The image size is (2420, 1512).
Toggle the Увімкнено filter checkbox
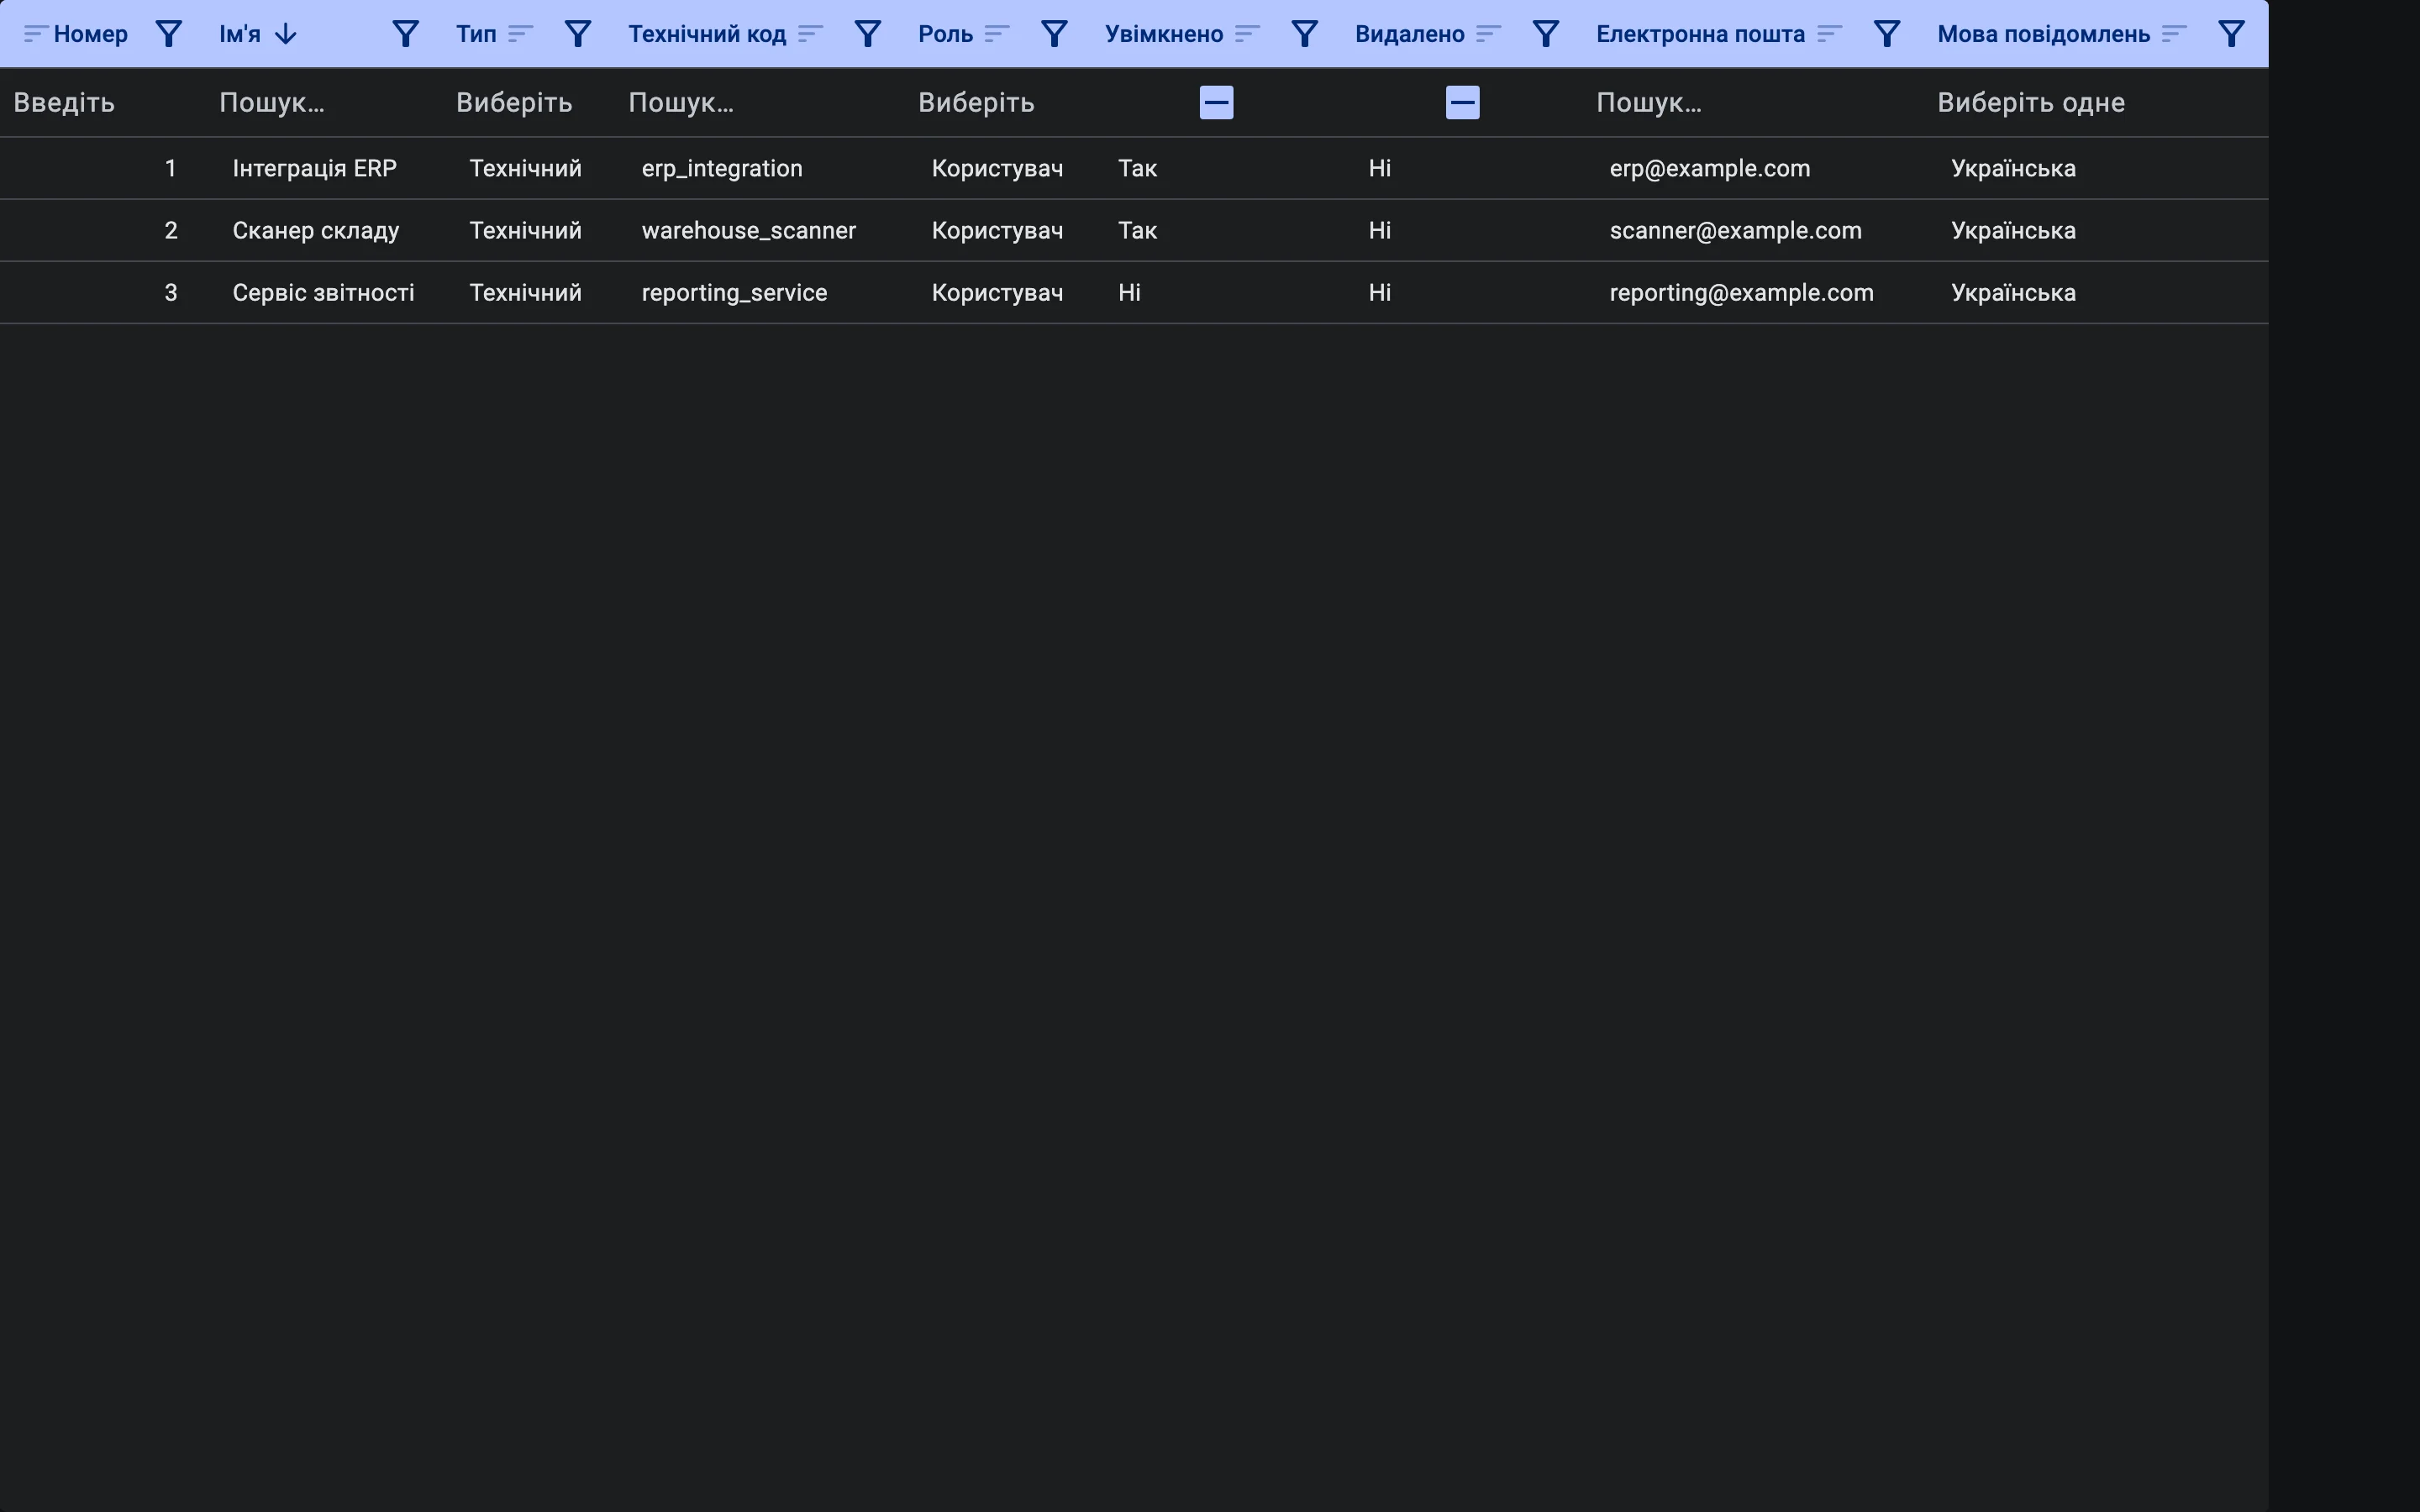tap(1216, 102)
